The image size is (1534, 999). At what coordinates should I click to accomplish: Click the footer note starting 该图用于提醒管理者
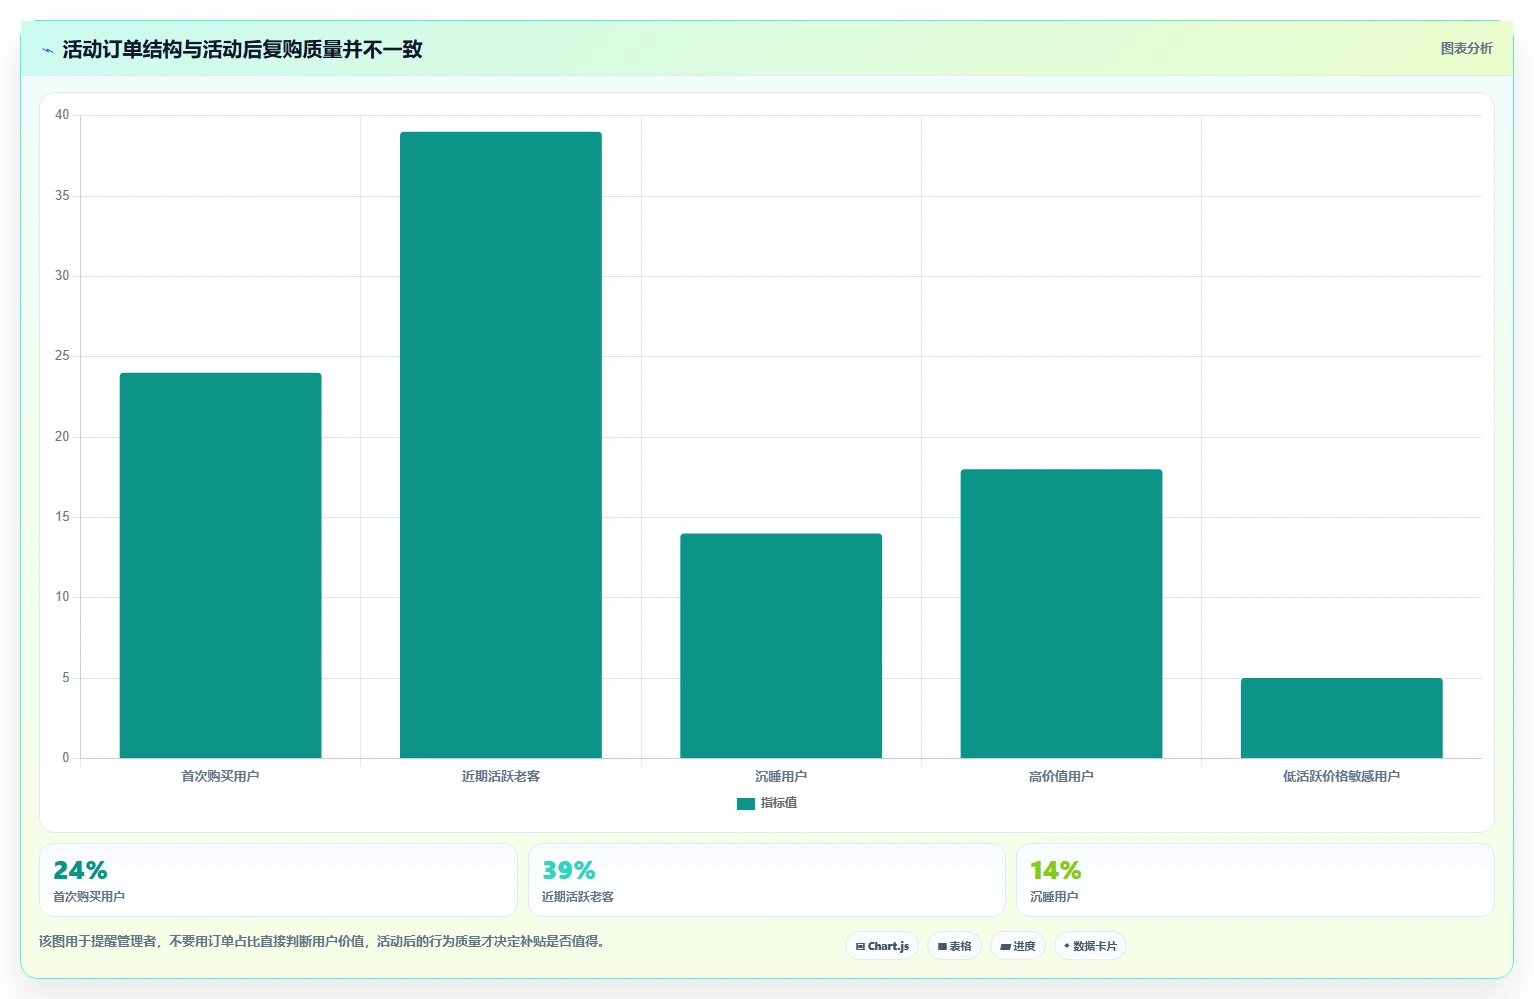coord(322,941)
